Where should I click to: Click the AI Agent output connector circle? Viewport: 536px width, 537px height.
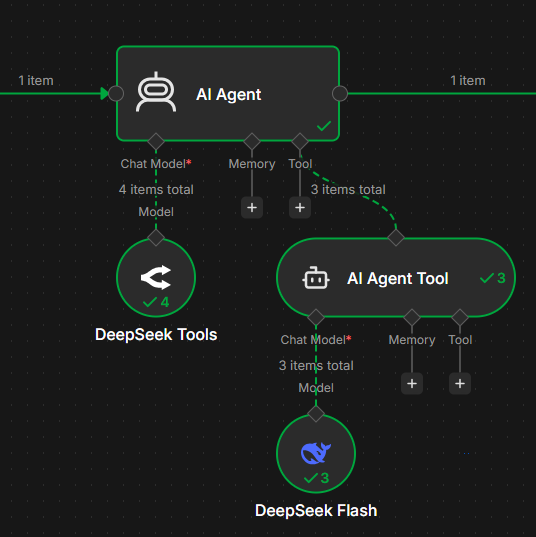click(340, 93)
